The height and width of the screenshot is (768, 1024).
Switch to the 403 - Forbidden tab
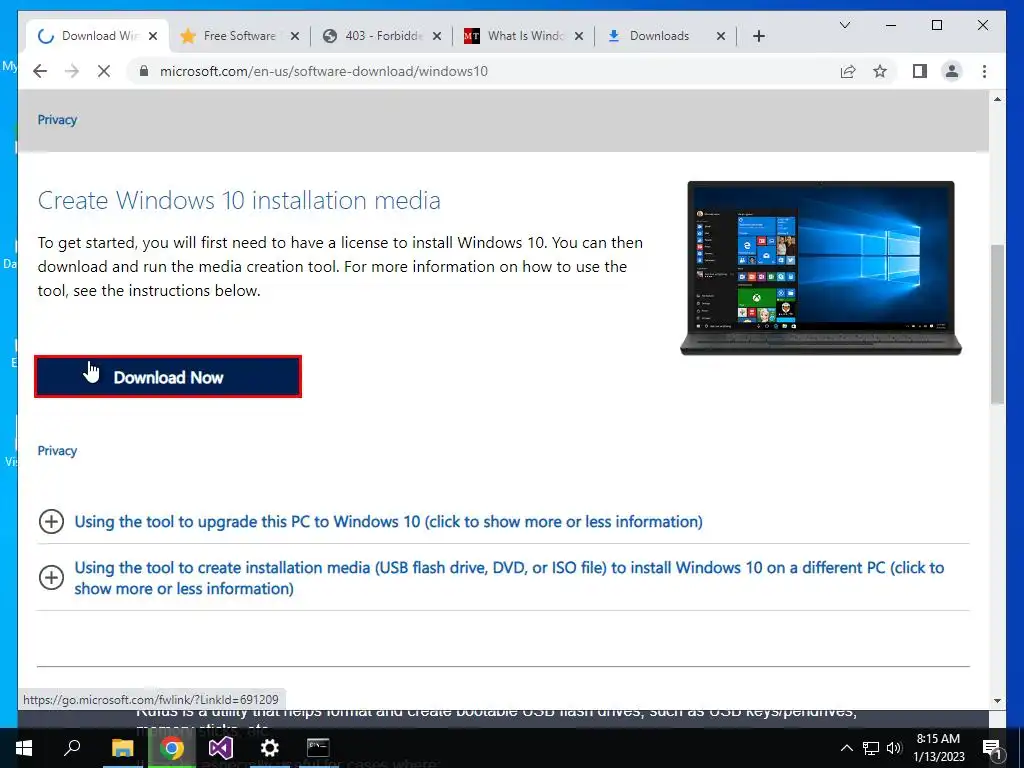382,36
